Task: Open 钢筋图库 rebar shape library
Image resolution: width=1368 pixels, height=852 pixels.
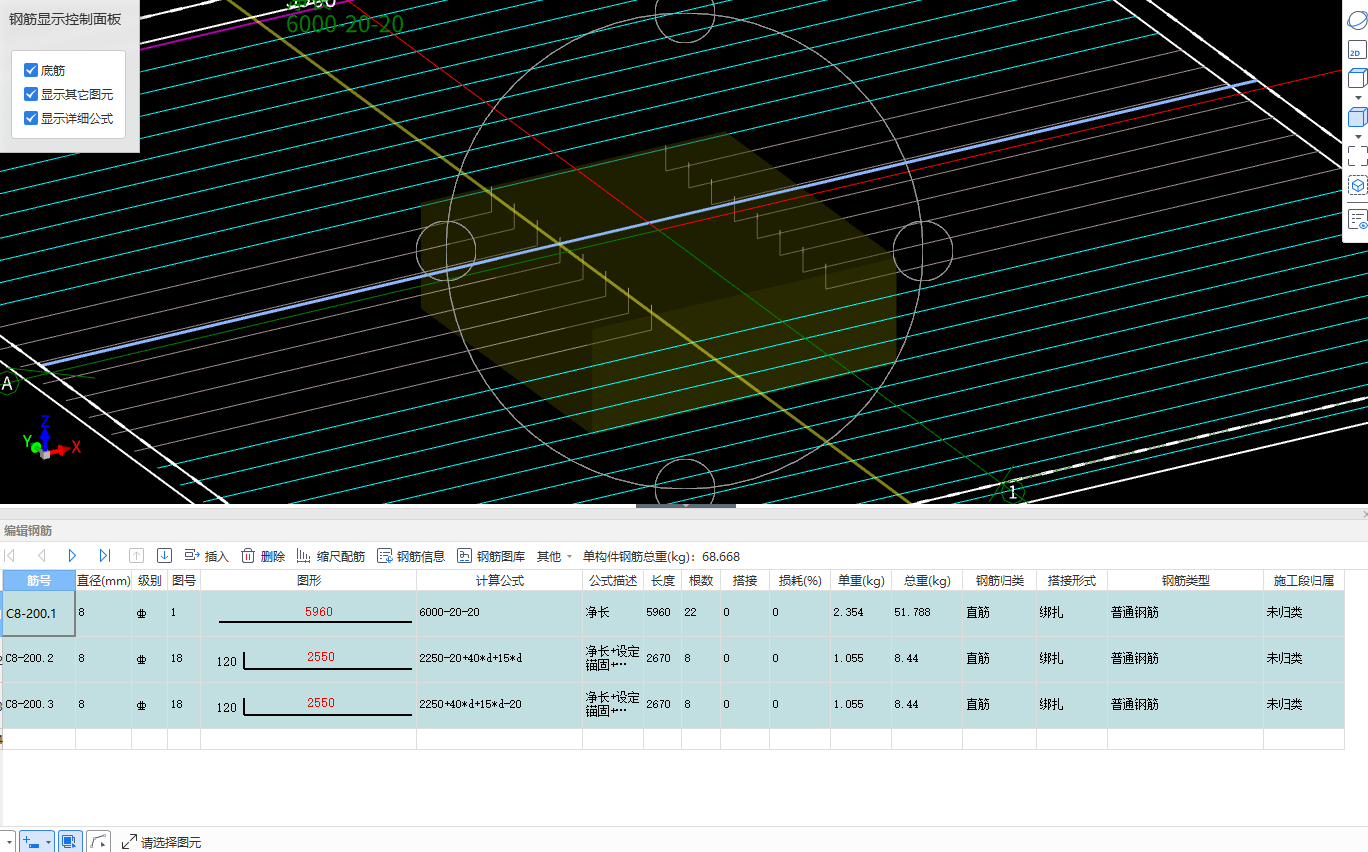Action: (491, 556)
